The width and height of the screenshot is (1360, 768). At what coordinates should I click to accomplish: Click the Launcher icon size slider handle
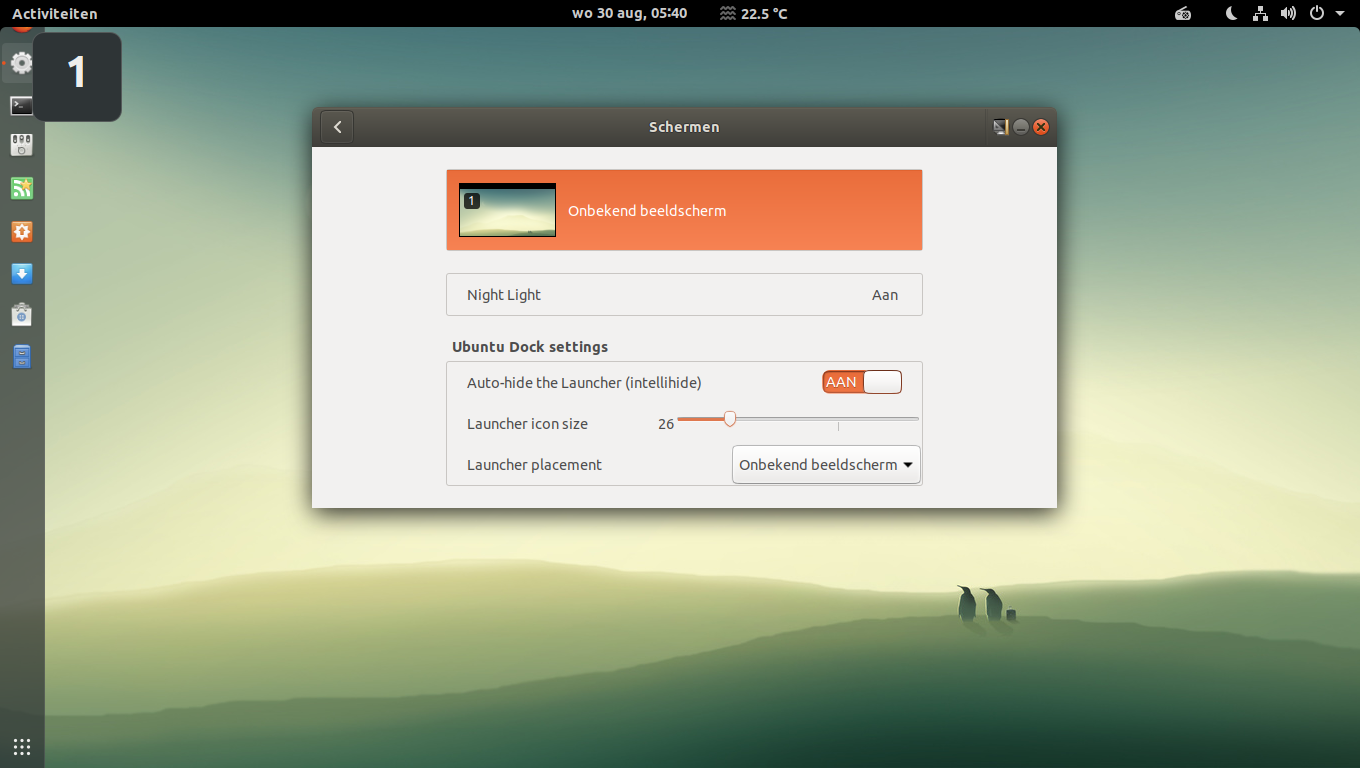pos(730,418)
